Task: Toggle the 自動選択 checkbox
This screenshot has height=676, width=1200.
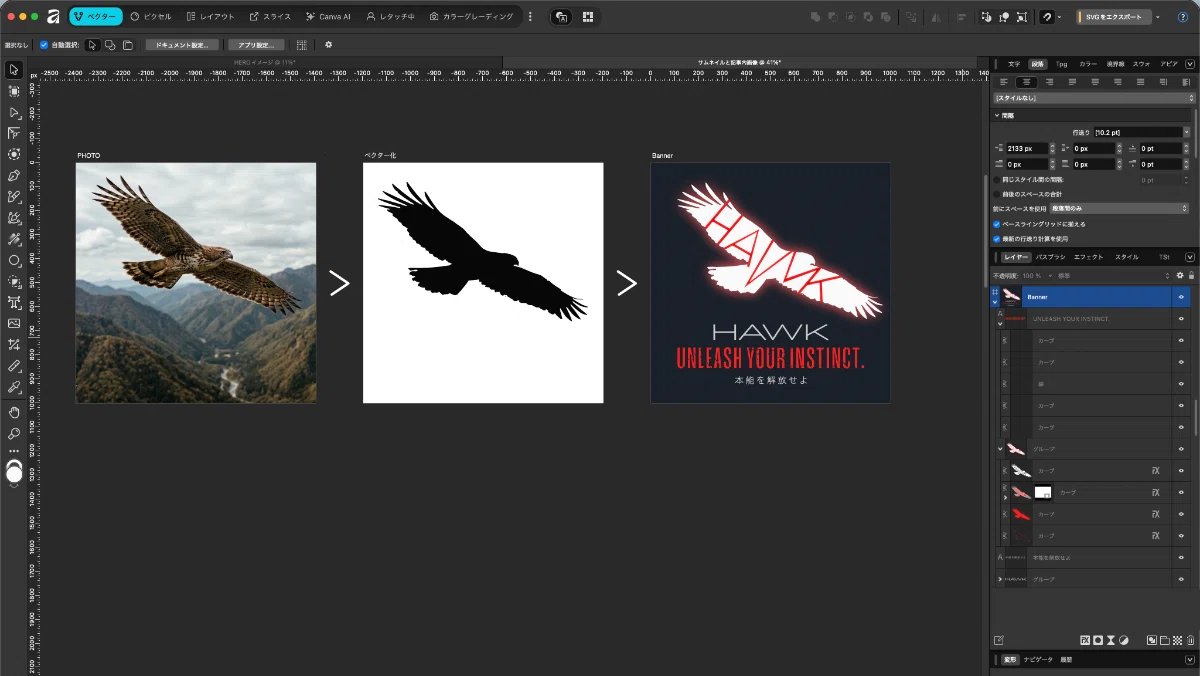Action: click(44, 45)
